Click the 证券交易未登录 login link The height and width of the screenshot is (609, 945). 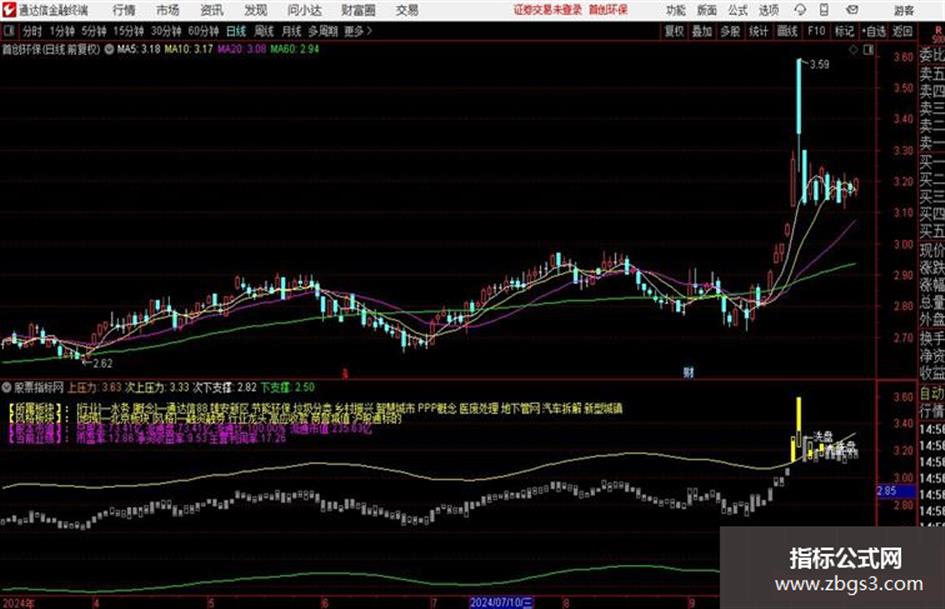[x=548, y=10]
